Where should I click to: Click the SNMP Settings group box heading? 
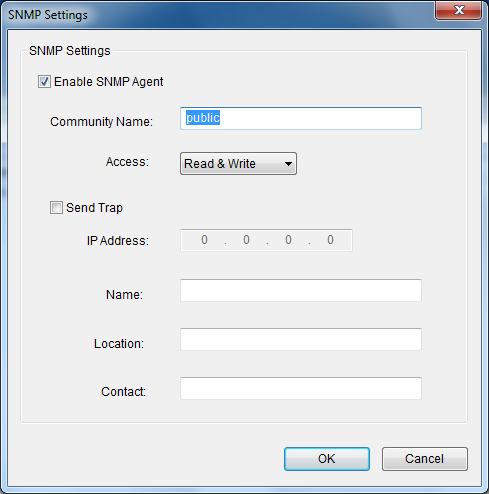point(70,51)
